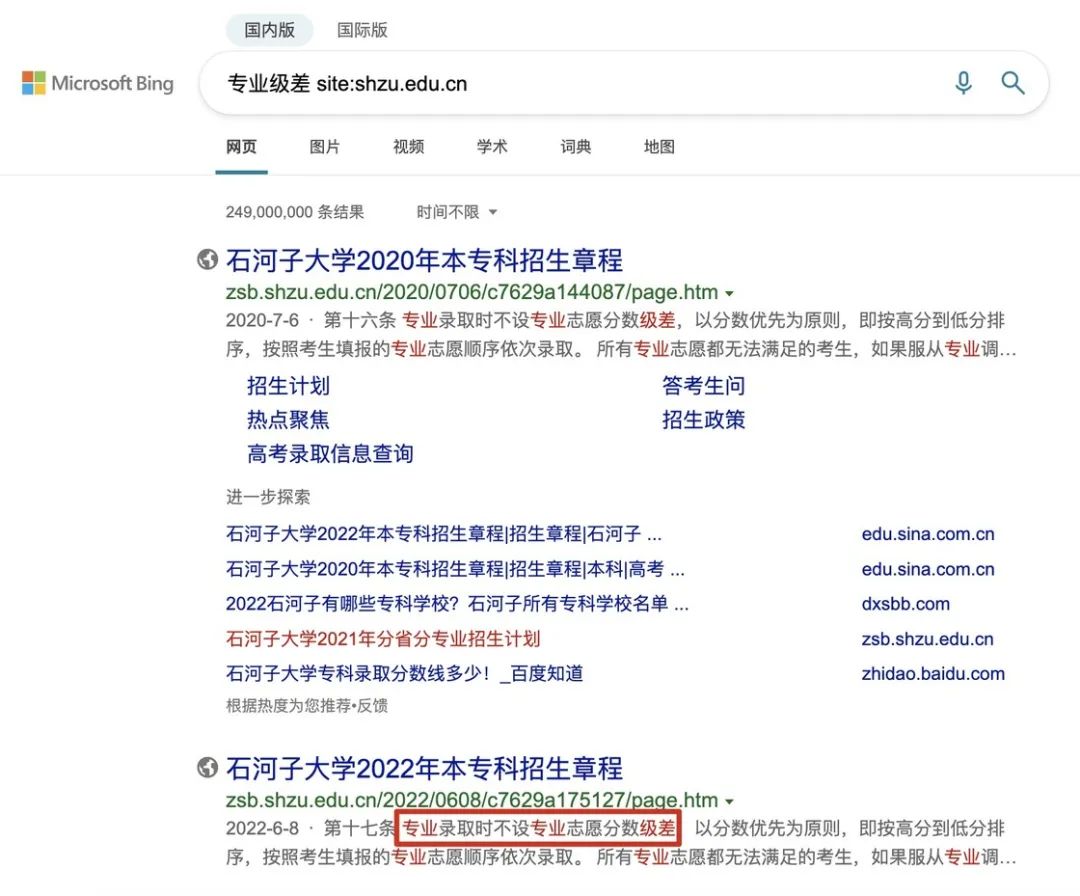
Task: Open the 热点聚焦 sitelink
Action: [x=289, y=419]
